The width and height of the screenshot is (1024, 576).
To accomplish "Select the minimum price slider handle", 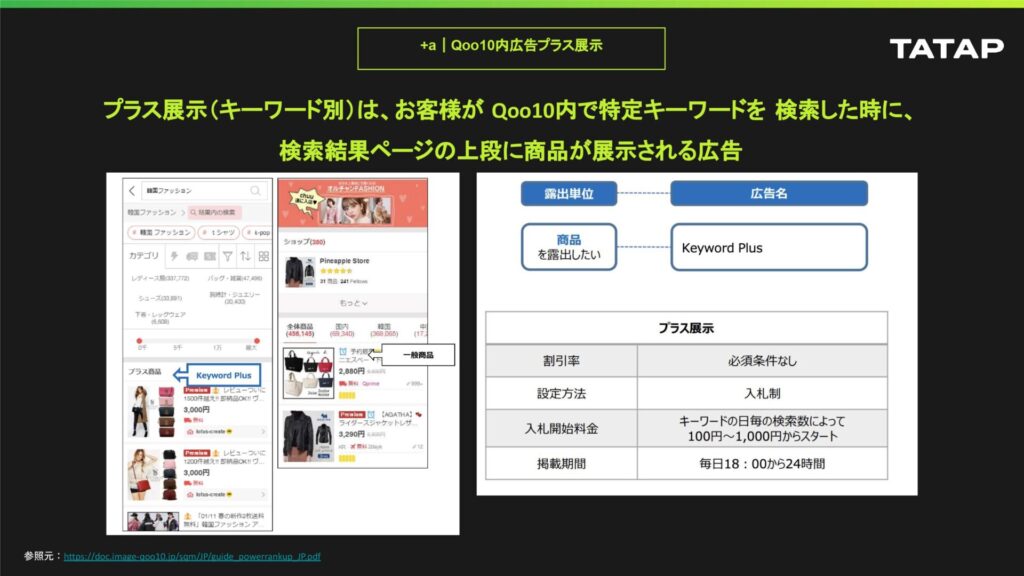I will point(139,341).
